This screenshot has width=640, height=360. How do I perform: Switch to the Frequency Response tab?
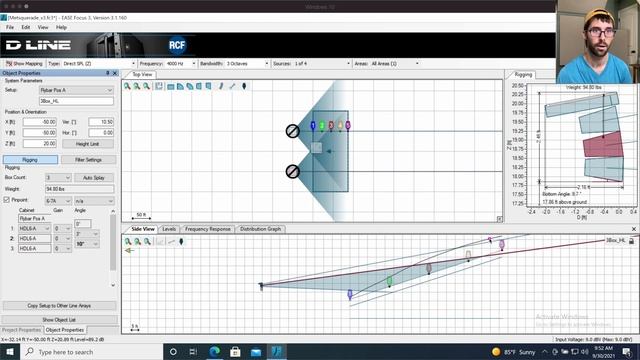(207, 229)
